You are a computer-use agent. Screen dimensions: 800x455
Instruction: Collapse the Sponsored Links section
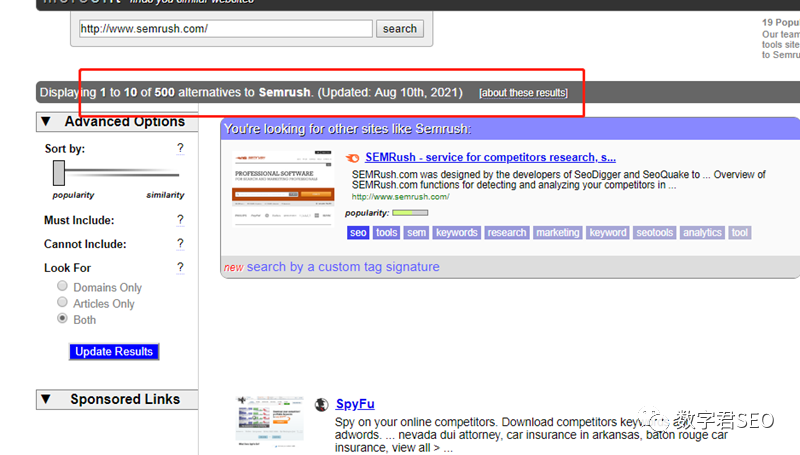coord(46,399)
